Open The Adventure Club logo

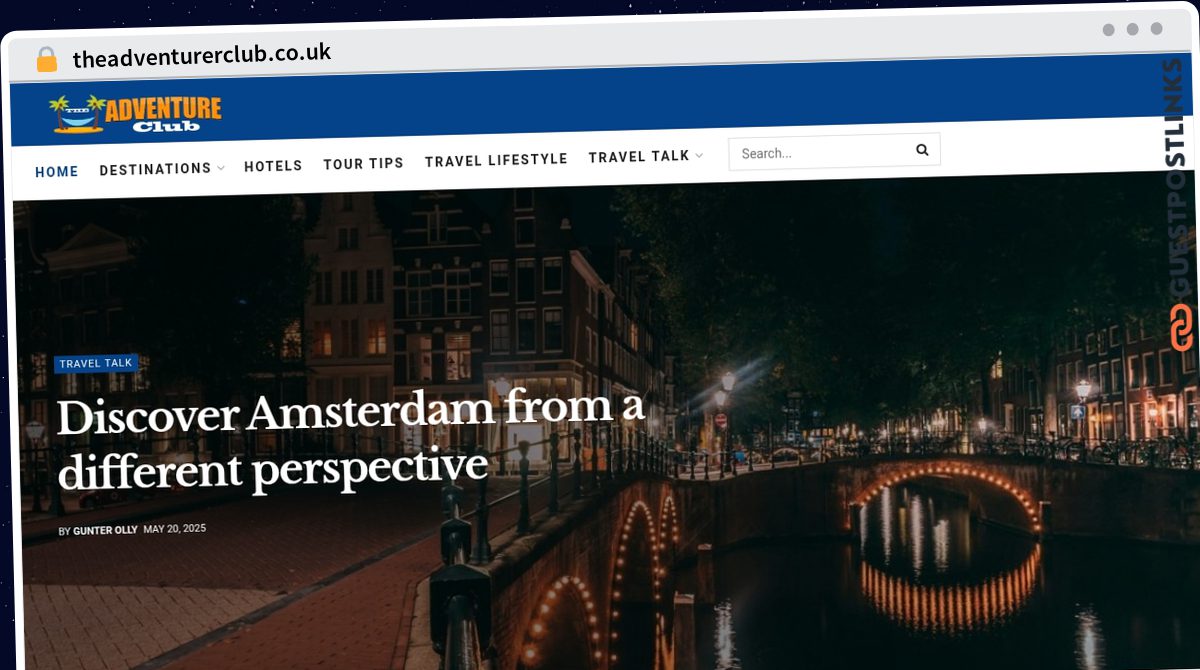tap(136, 115)
